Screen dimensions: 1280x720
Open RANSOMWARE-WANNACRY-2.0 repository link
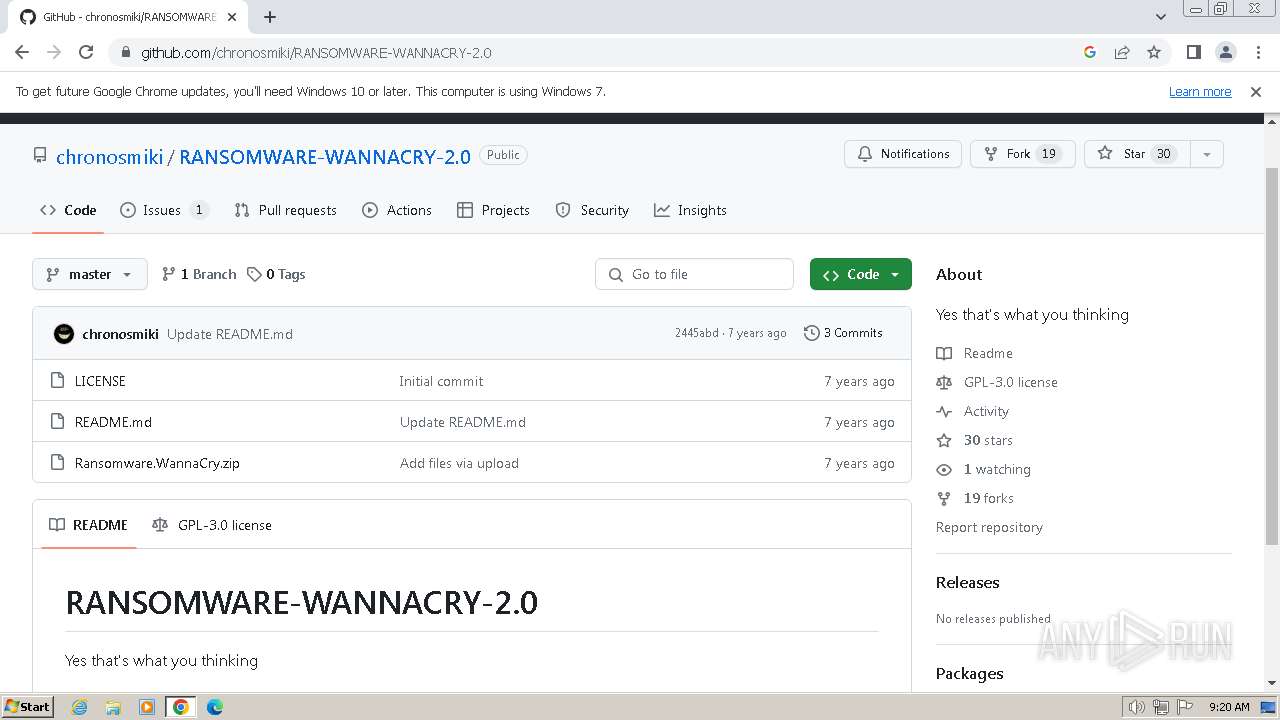click(325, 157)
